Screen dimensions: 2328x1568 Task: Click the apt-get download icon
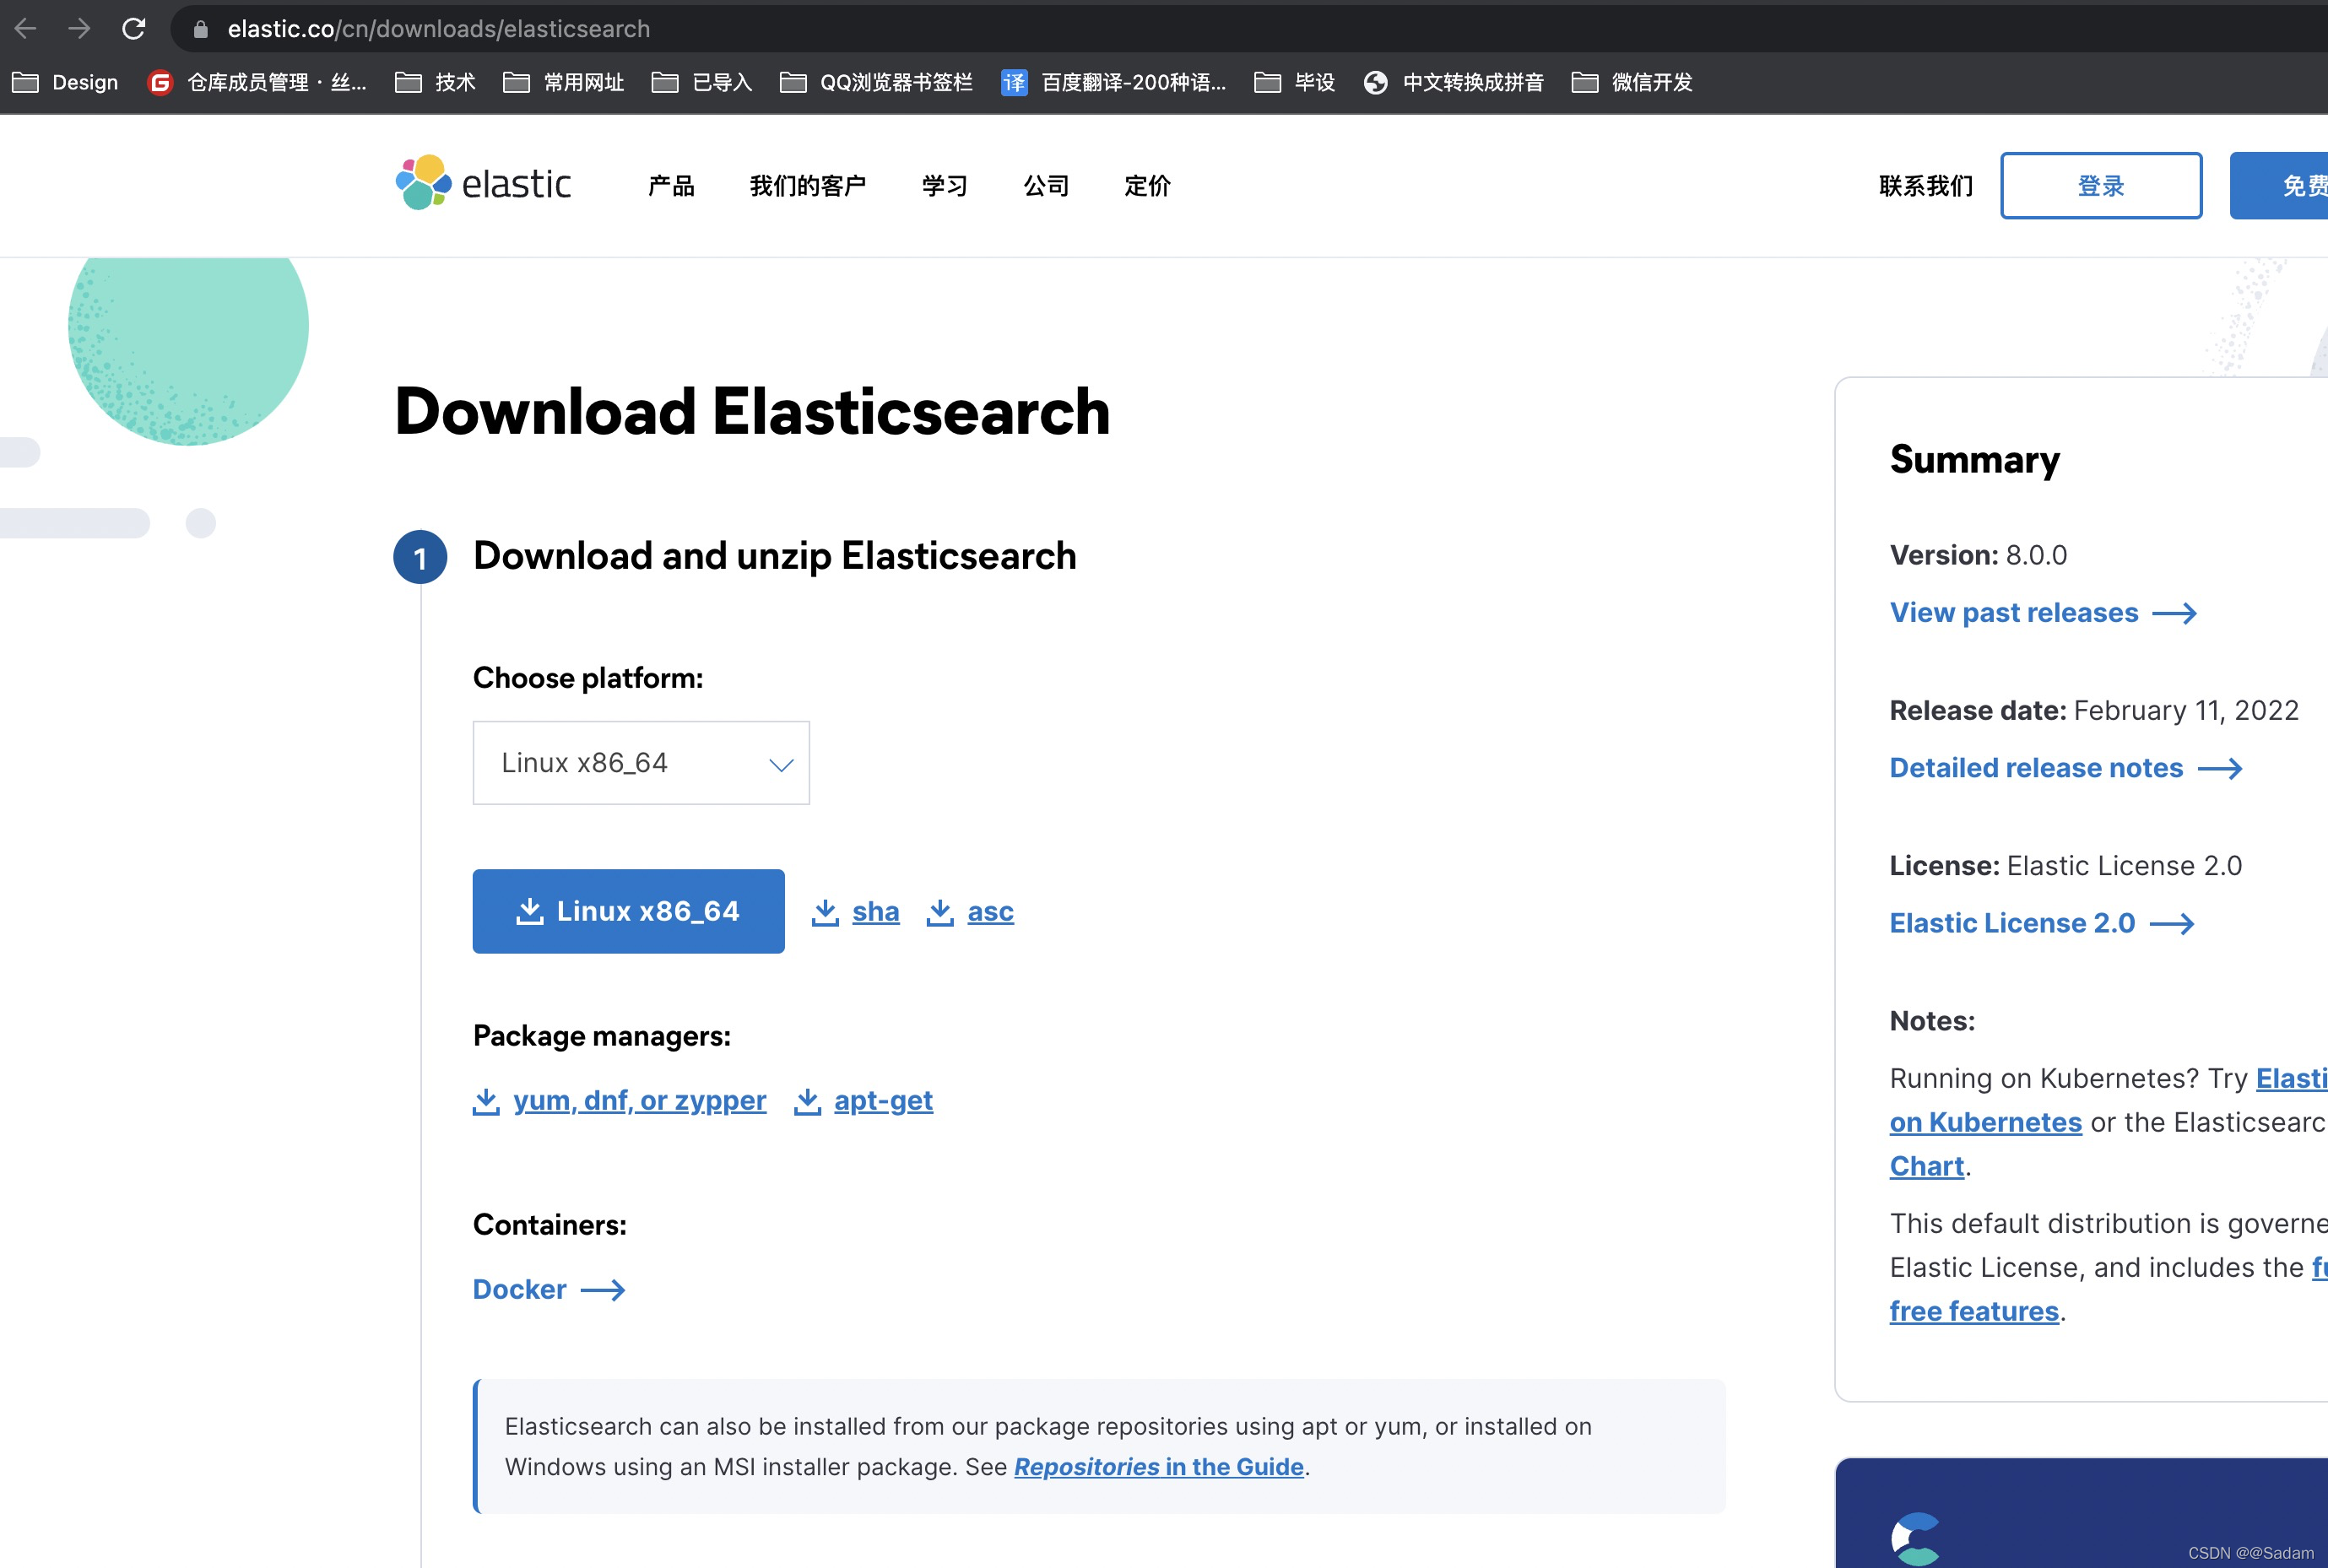[x=807, y=1101]
